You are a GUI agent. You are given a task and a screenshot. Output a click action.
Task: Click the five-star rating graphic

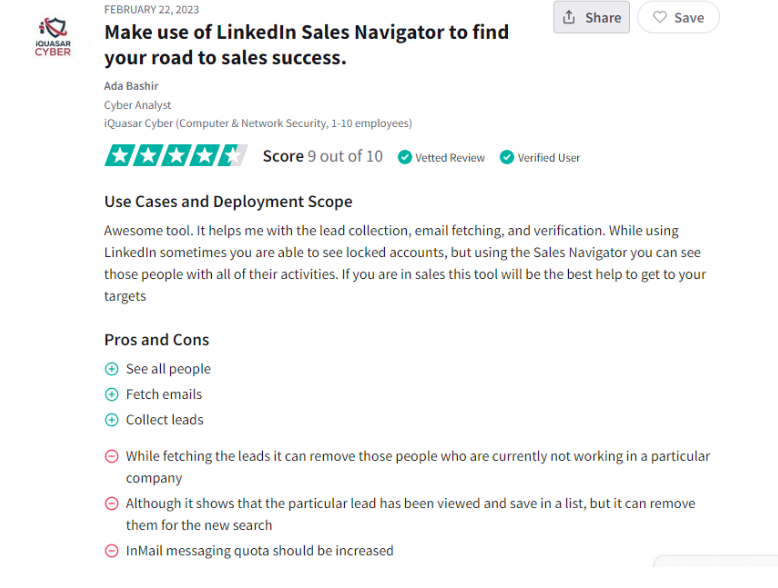(x=176, y=155)
